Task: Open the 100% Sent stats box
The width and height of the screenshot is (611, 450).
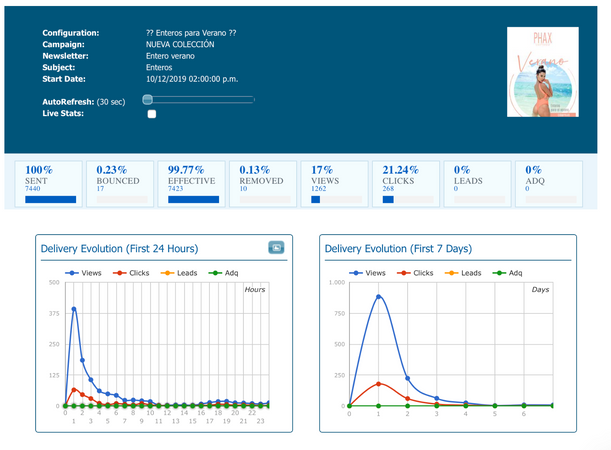Action: click(x=50, y=184)
